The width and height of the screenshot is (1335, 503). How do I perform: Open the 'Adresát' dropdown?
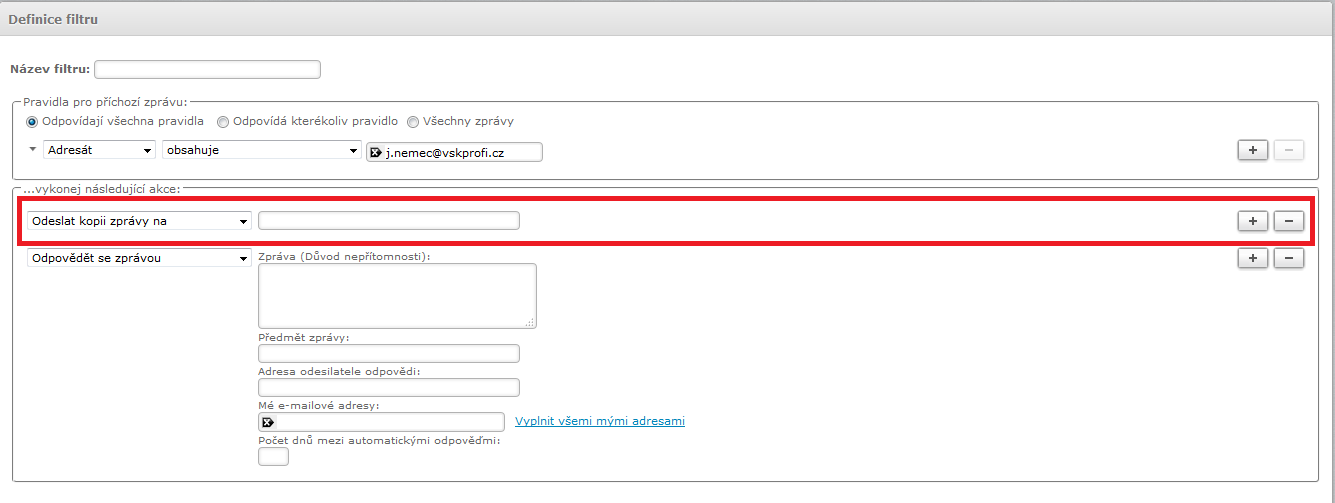coord(99,150)
